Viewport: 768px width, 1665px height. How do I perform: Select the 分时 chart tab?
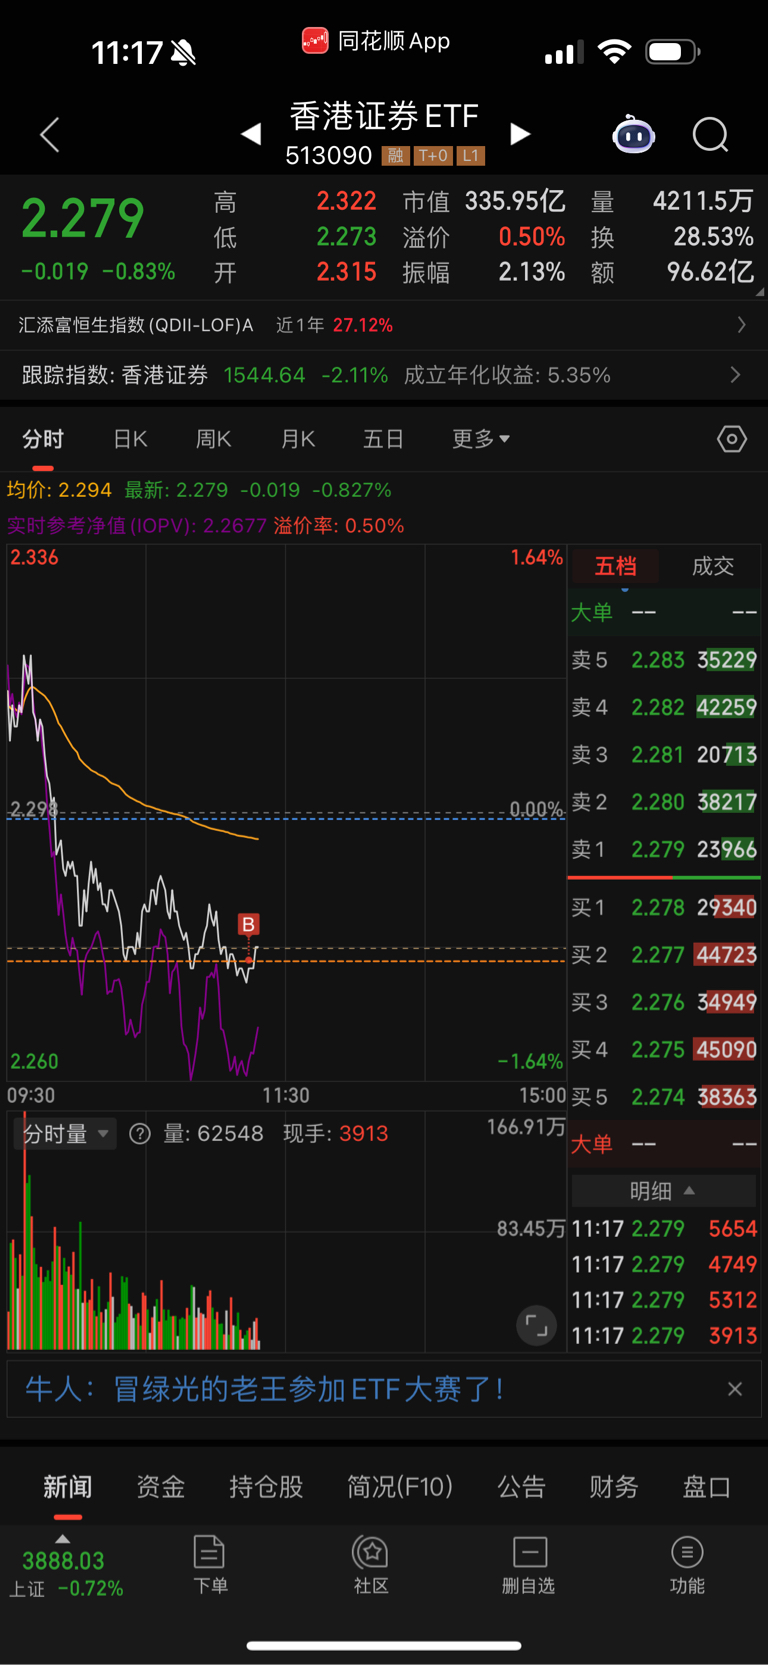tap(43, 439)
